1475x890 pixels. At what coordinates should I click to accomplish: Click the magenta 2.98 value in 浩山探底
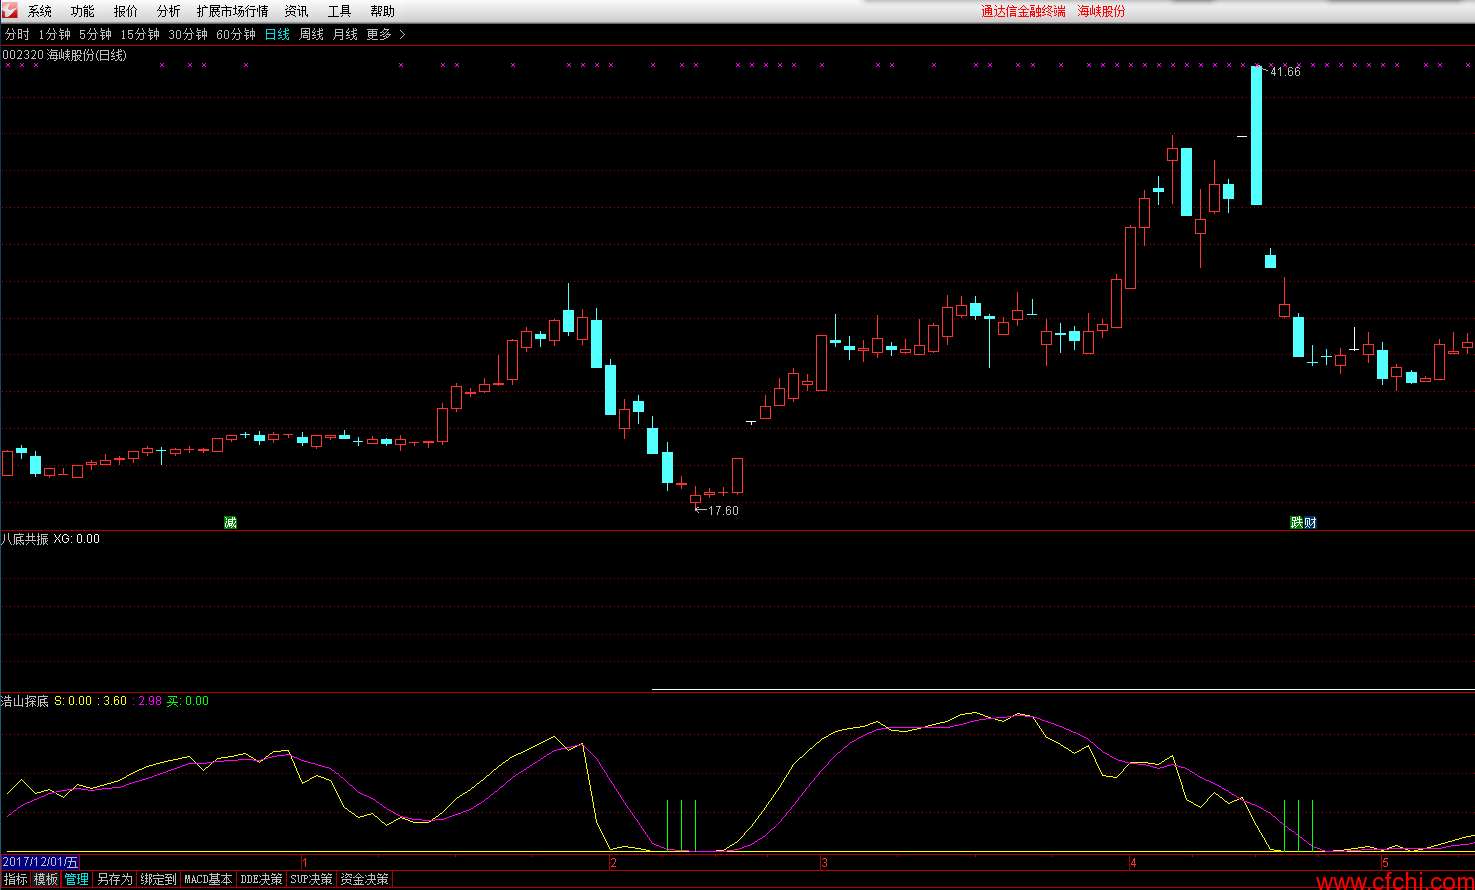(150, 701)
